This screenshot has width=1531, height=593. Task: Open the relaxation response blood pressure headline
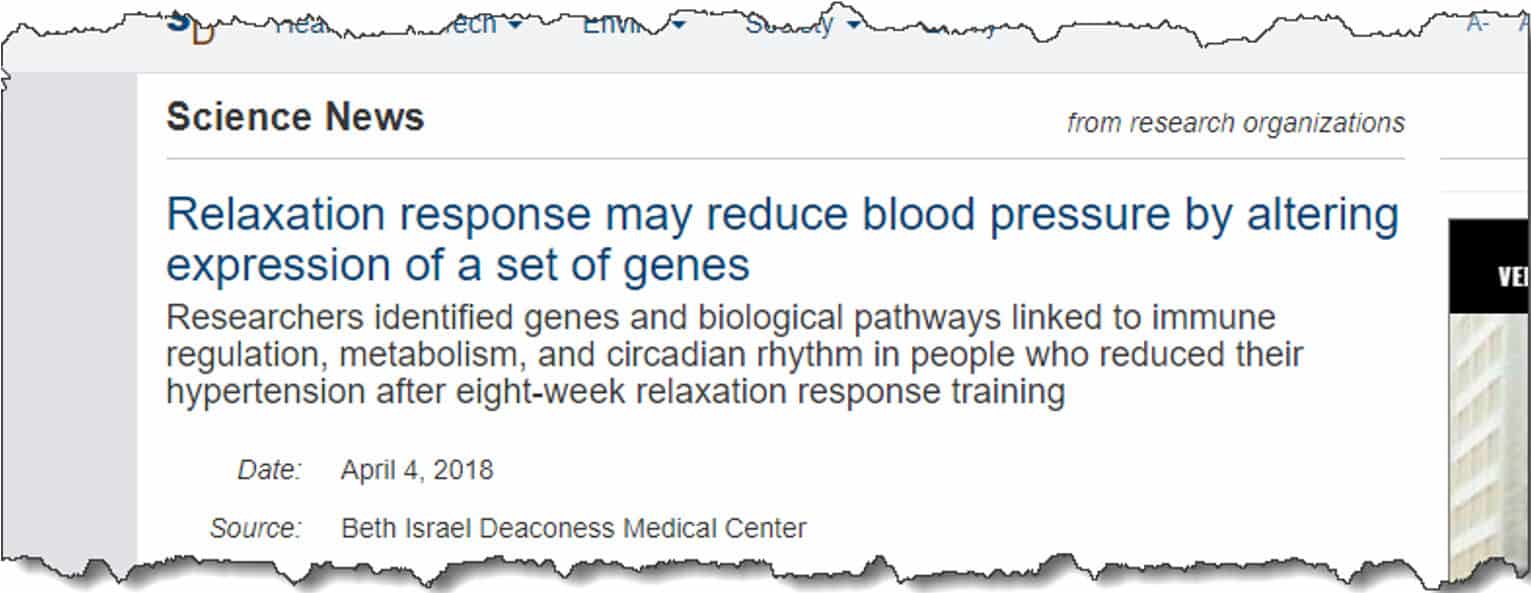click(782, 240)
